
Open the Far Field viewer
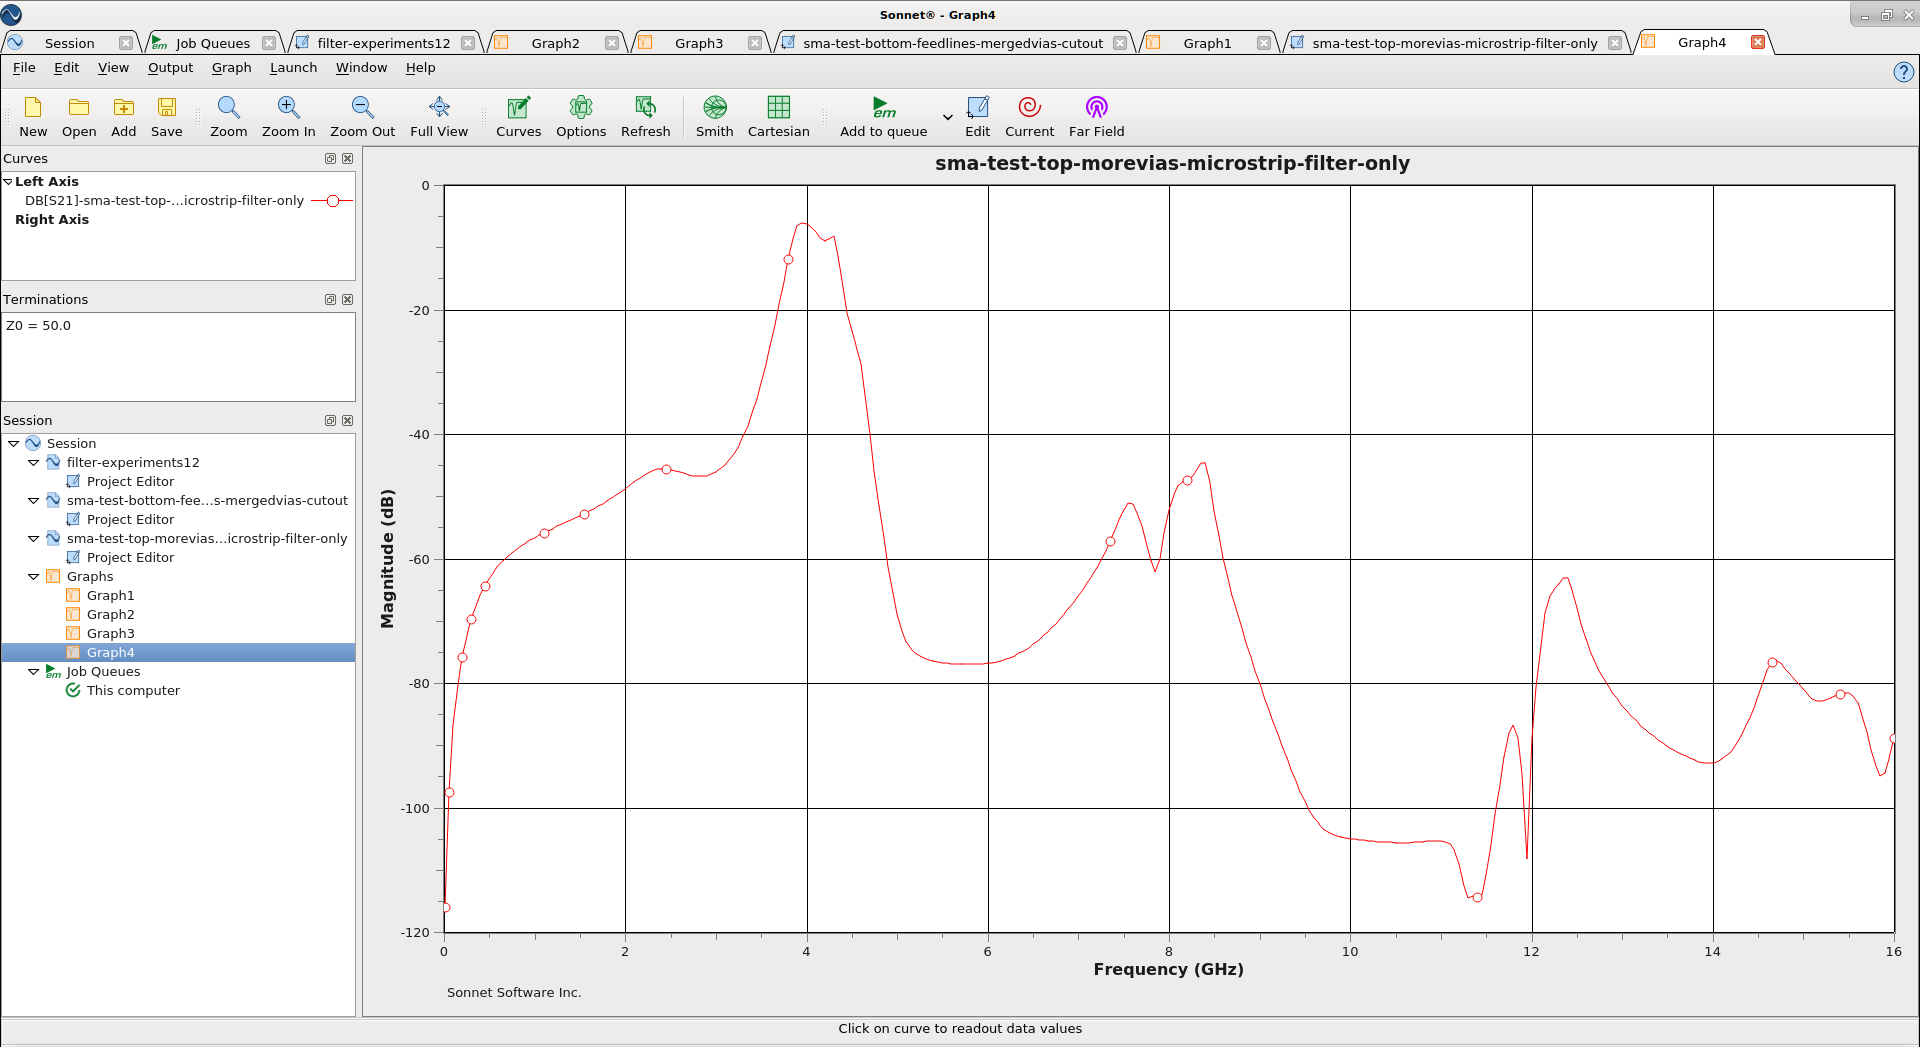(1097, 107)
